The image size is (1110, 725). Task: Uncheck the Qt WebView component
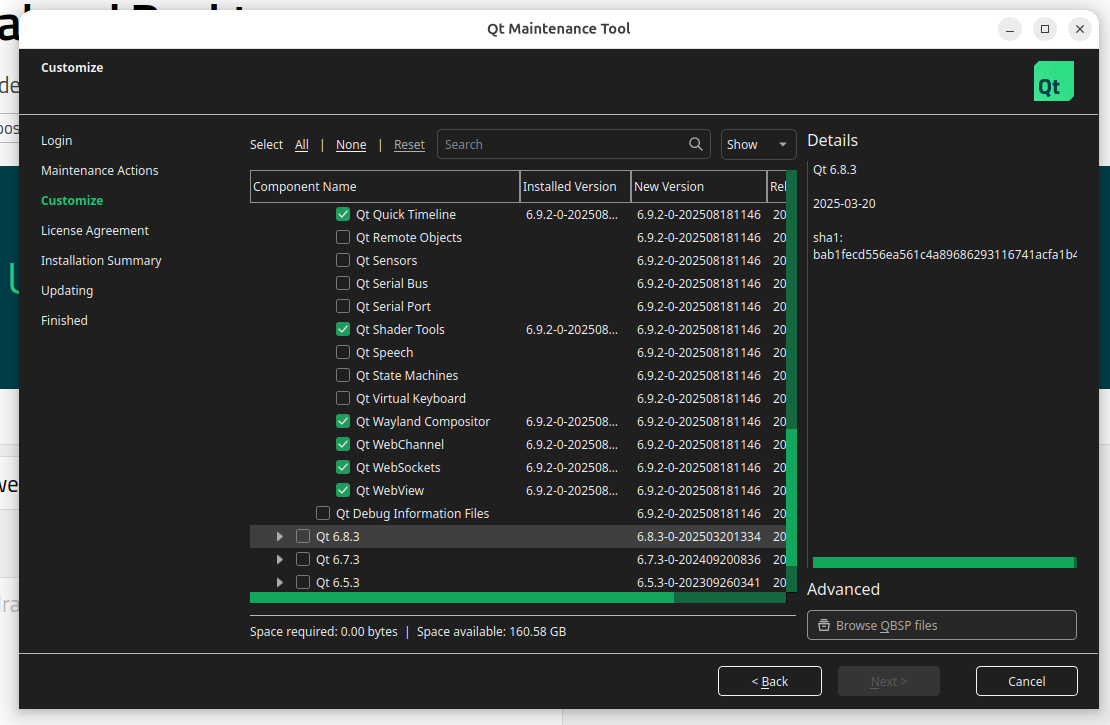pyautogui.click(x=343, y=490)
